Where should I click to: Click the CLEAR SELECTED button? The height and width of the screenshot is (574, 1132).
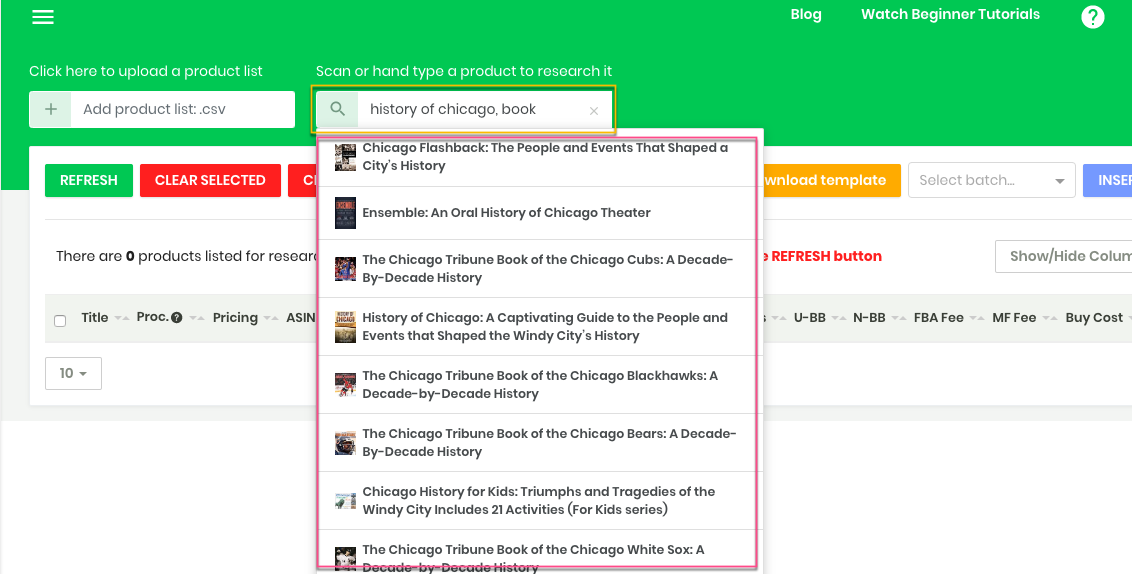(210, 181)
